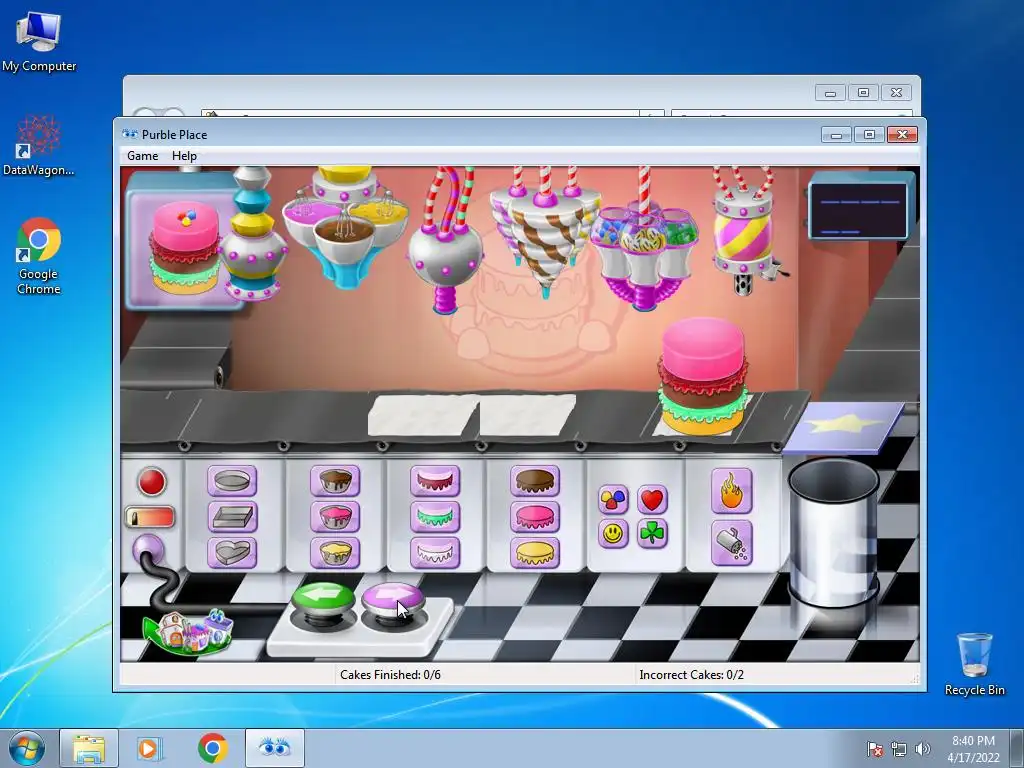The width and height of the screenshot is (1024, 768).
Task: Minimize the Purble Place window
Action: click(836, 135)
